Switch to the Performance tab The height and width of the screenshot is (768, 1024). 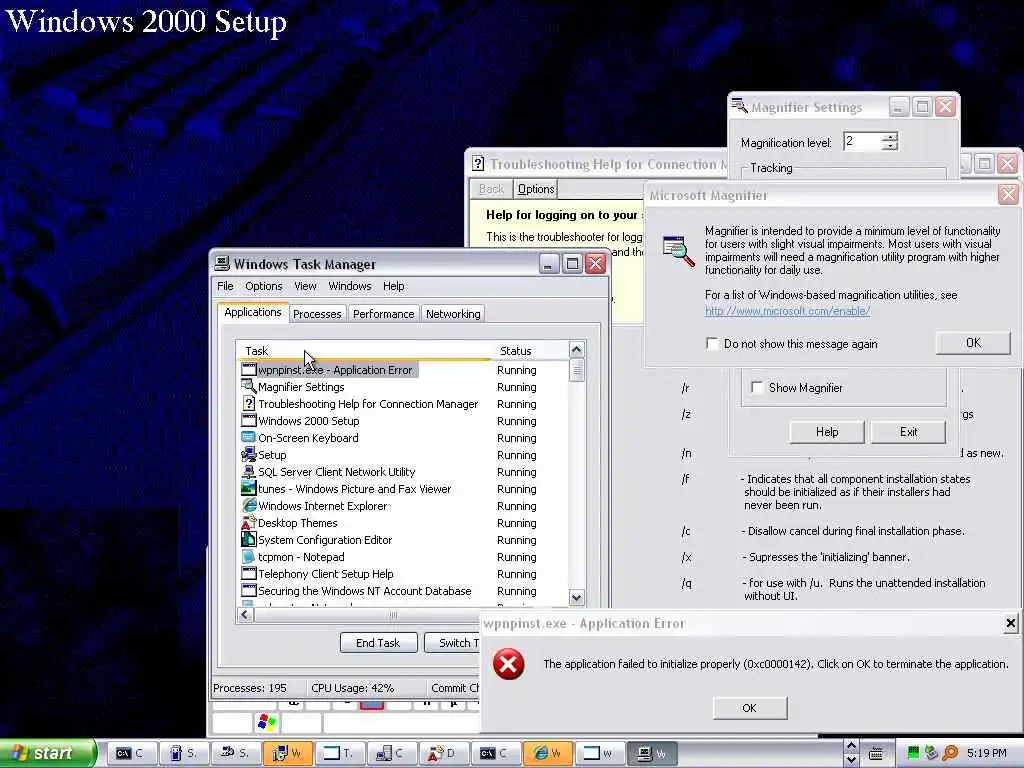coord(383,314)
